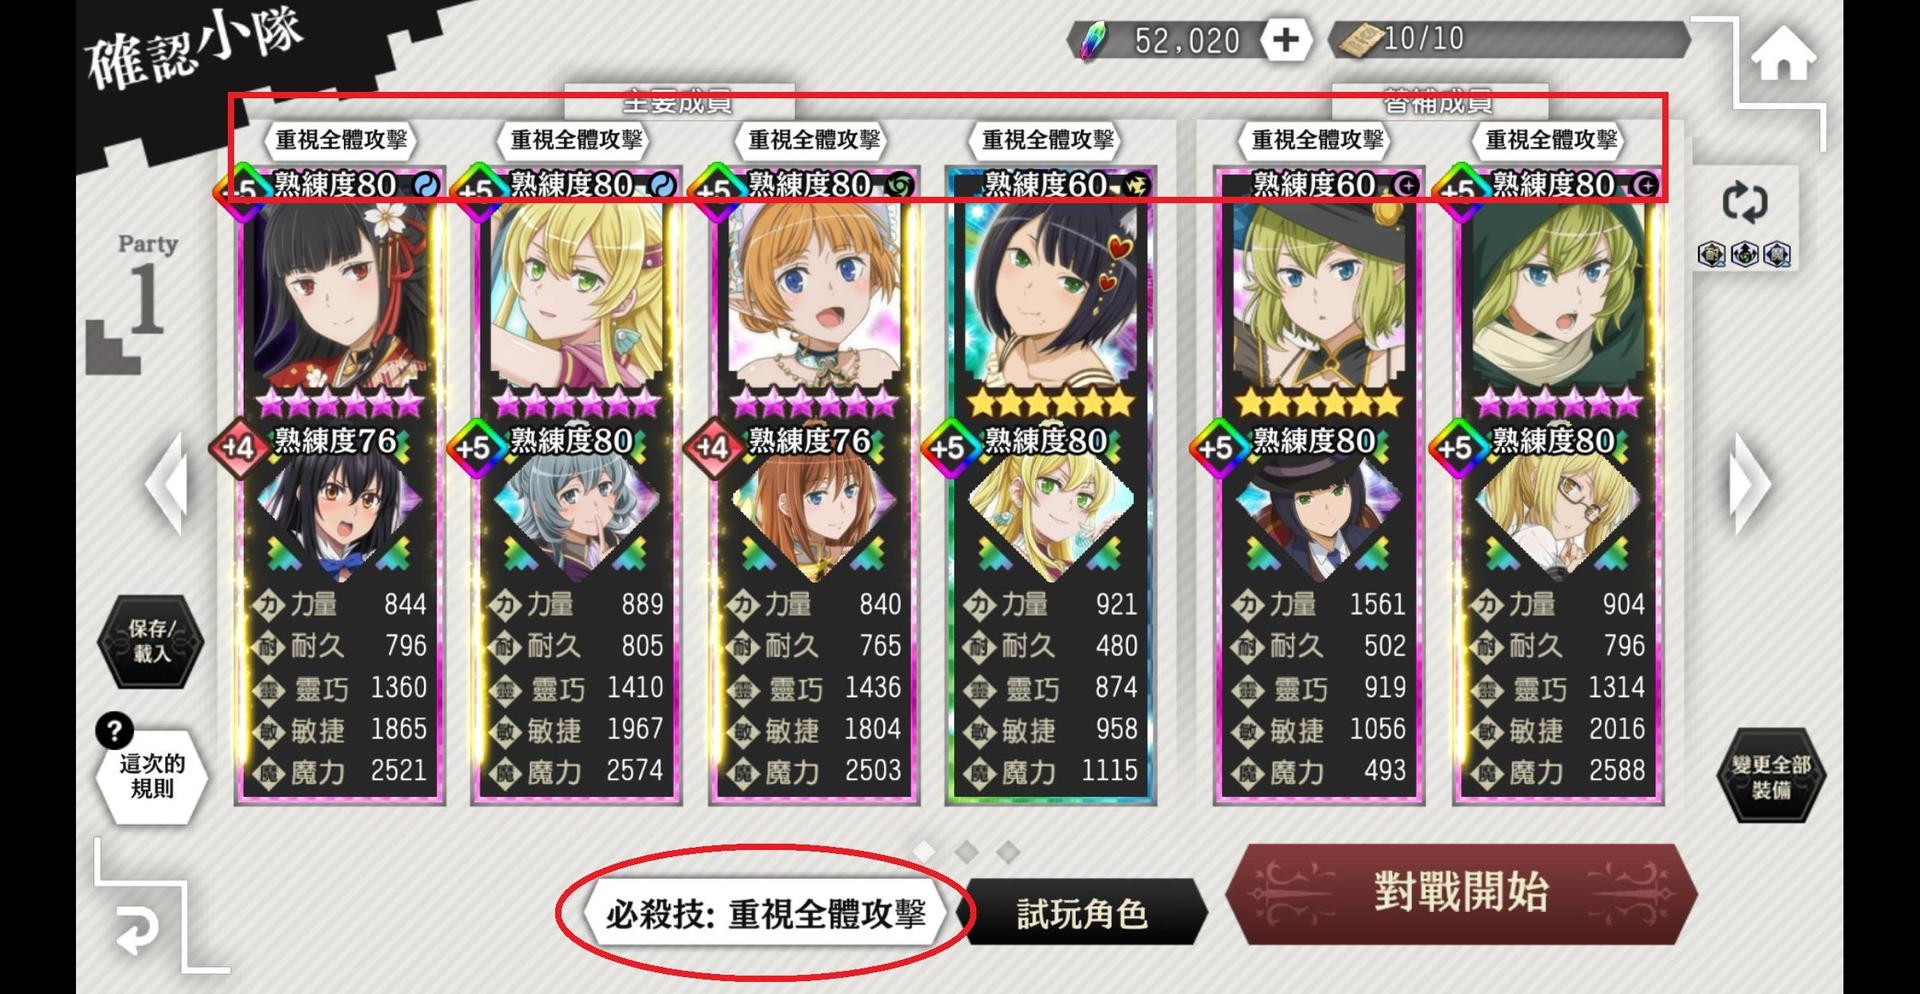This screenshot has width=1920, height=994.
Task: Switch to the next party with right arrow
Action: point(1750,485)
